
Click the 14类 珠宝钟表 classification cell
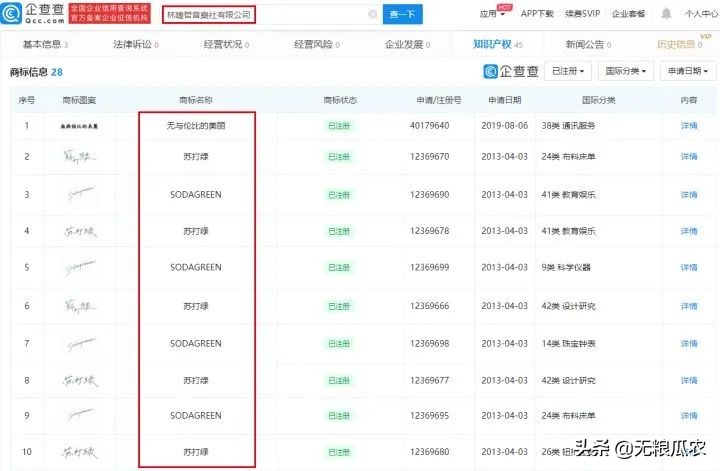coord(568,343)
